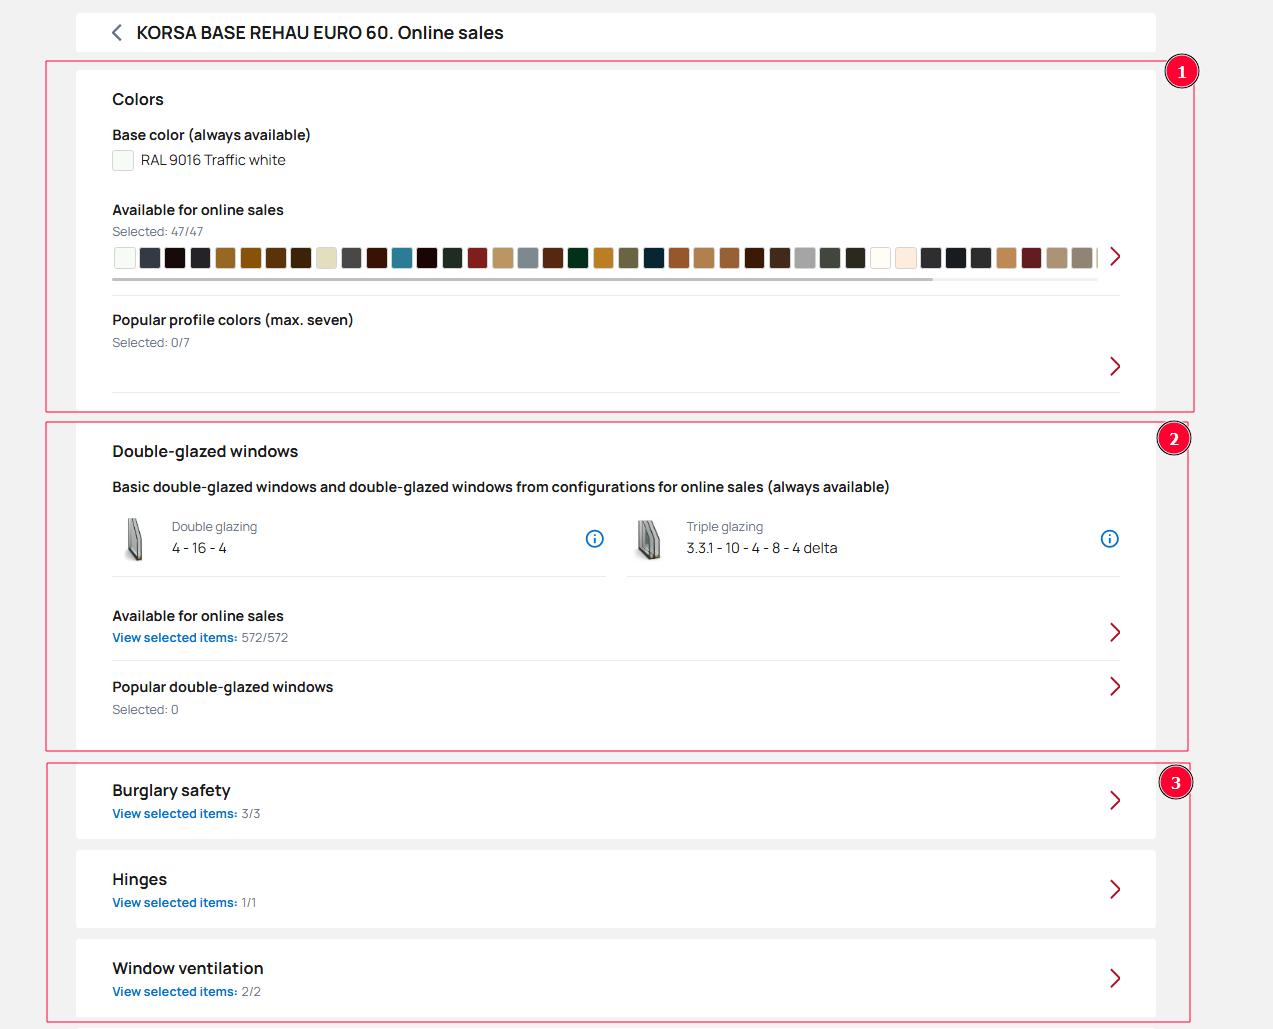Click the Triple glazing window thumbnail

(x=649, y=539)
